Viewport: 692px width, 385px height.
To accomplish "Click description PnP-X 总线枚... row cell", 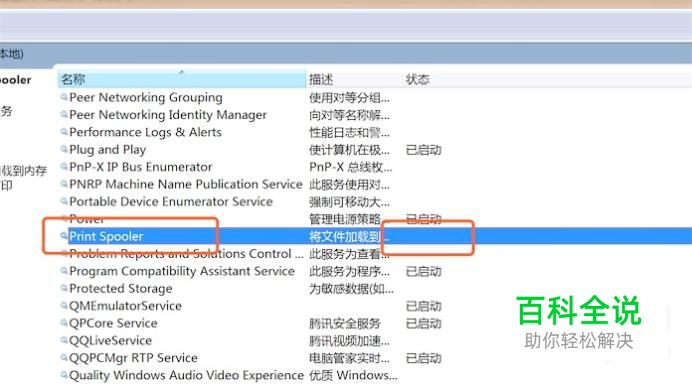I will click(350, 167).
